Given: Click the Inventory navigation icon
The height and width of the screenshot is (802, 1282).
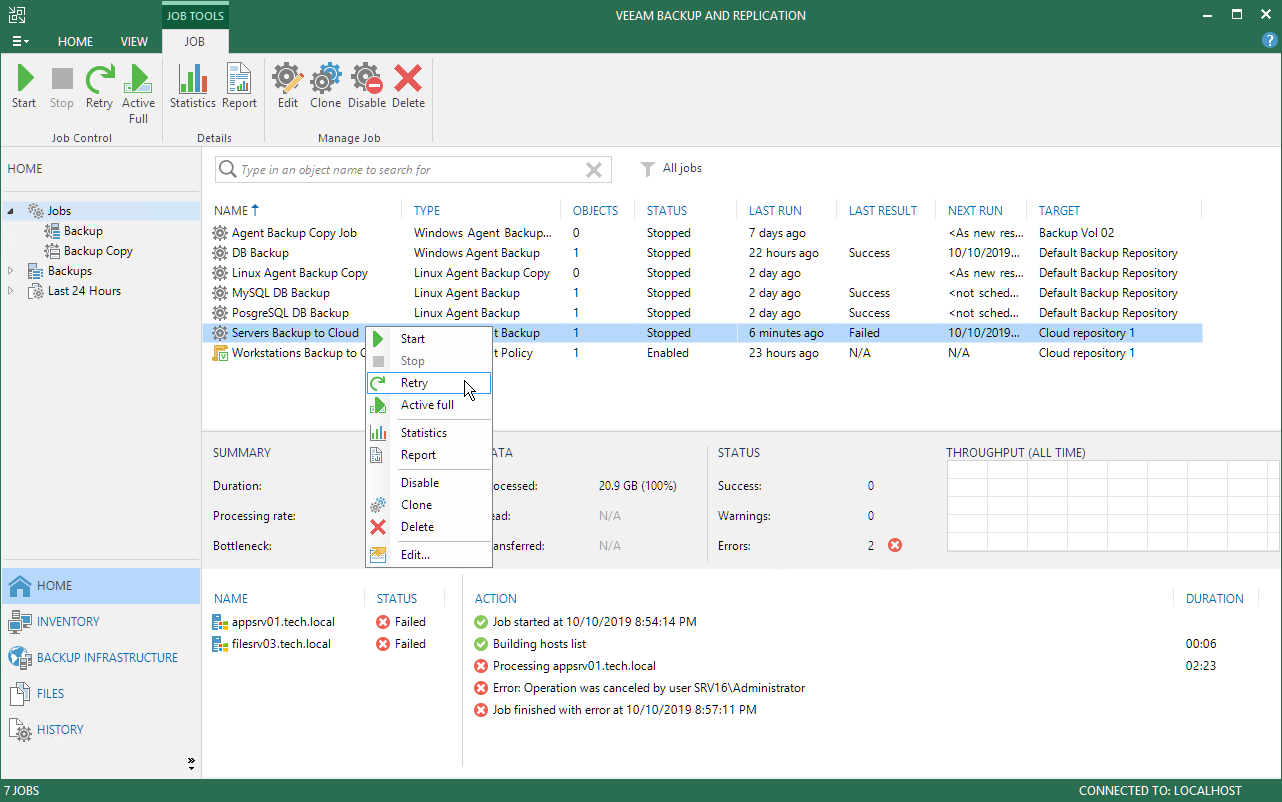Looking at the screenshot, I should click(20, 622).
